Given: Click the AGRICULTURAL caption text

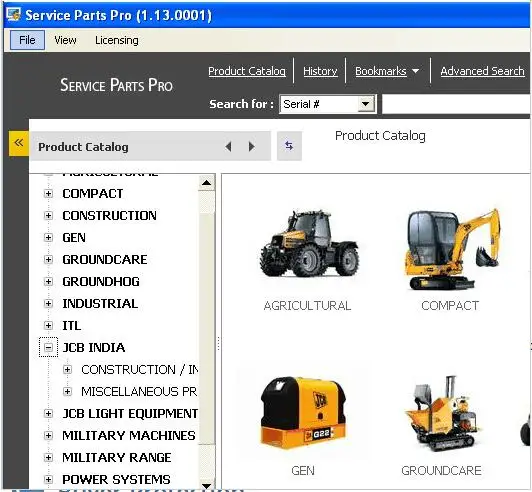Looking at the screenshot, I should (x=307, y=306).
